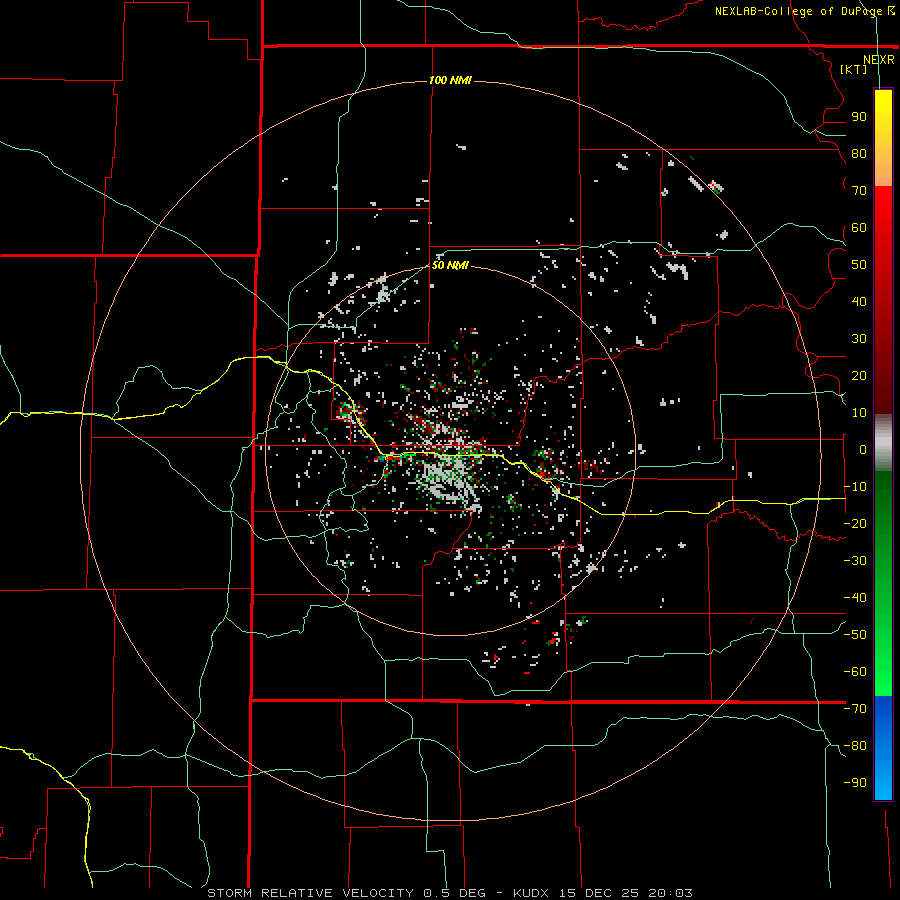
Task: Click the -50 knot scale value
Action: click(855, 635)
